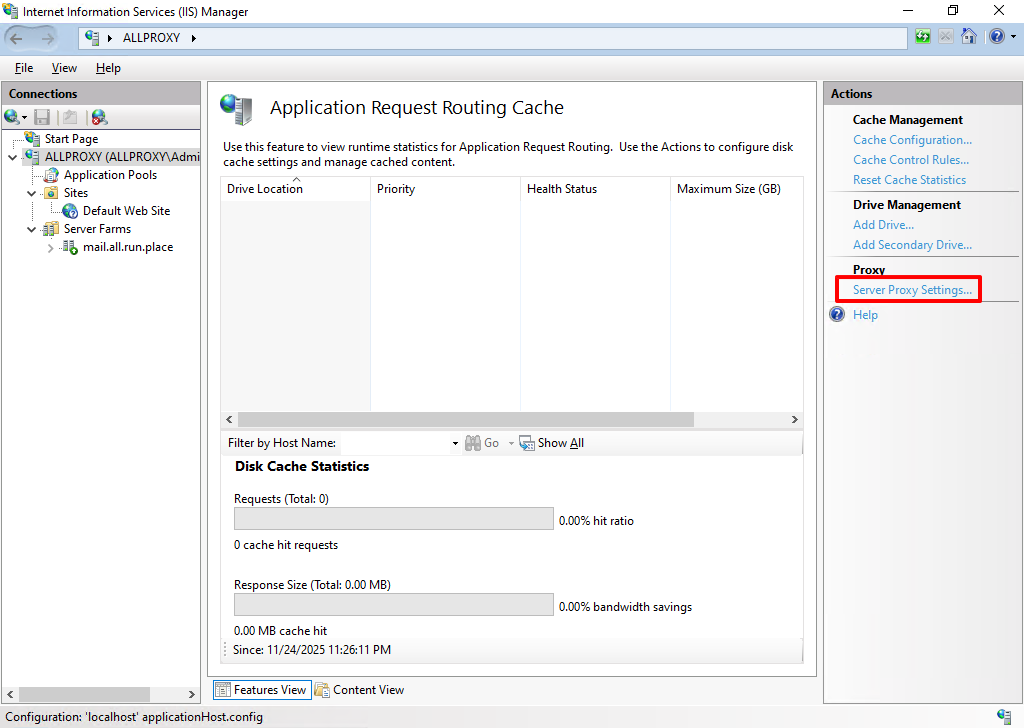Click the drive list scroll right arrow

click(x=795, y=420)
